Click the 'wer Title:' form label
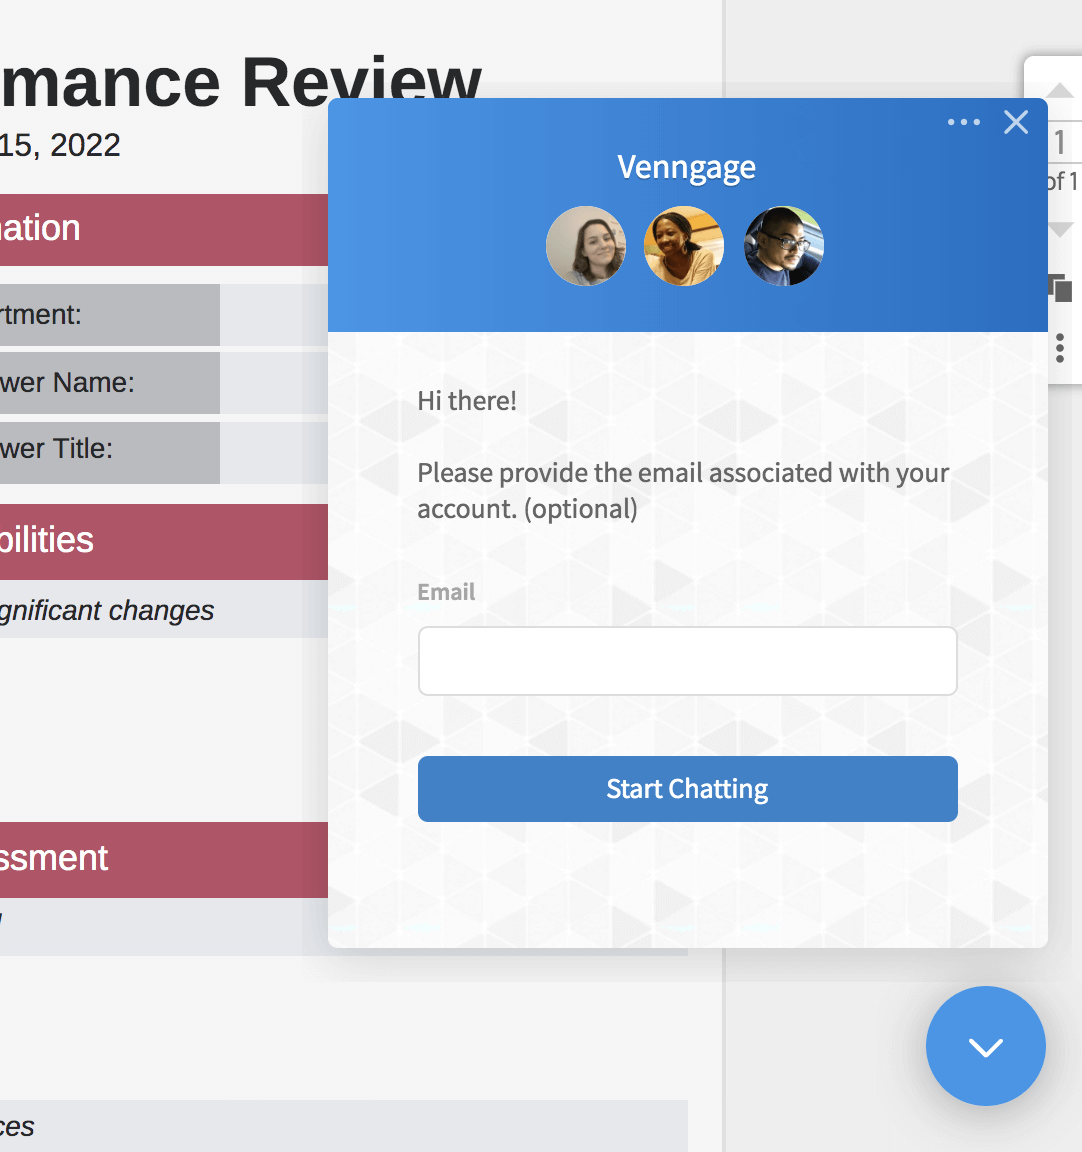Viewport: 1082px width, 1152px height. 57,448
